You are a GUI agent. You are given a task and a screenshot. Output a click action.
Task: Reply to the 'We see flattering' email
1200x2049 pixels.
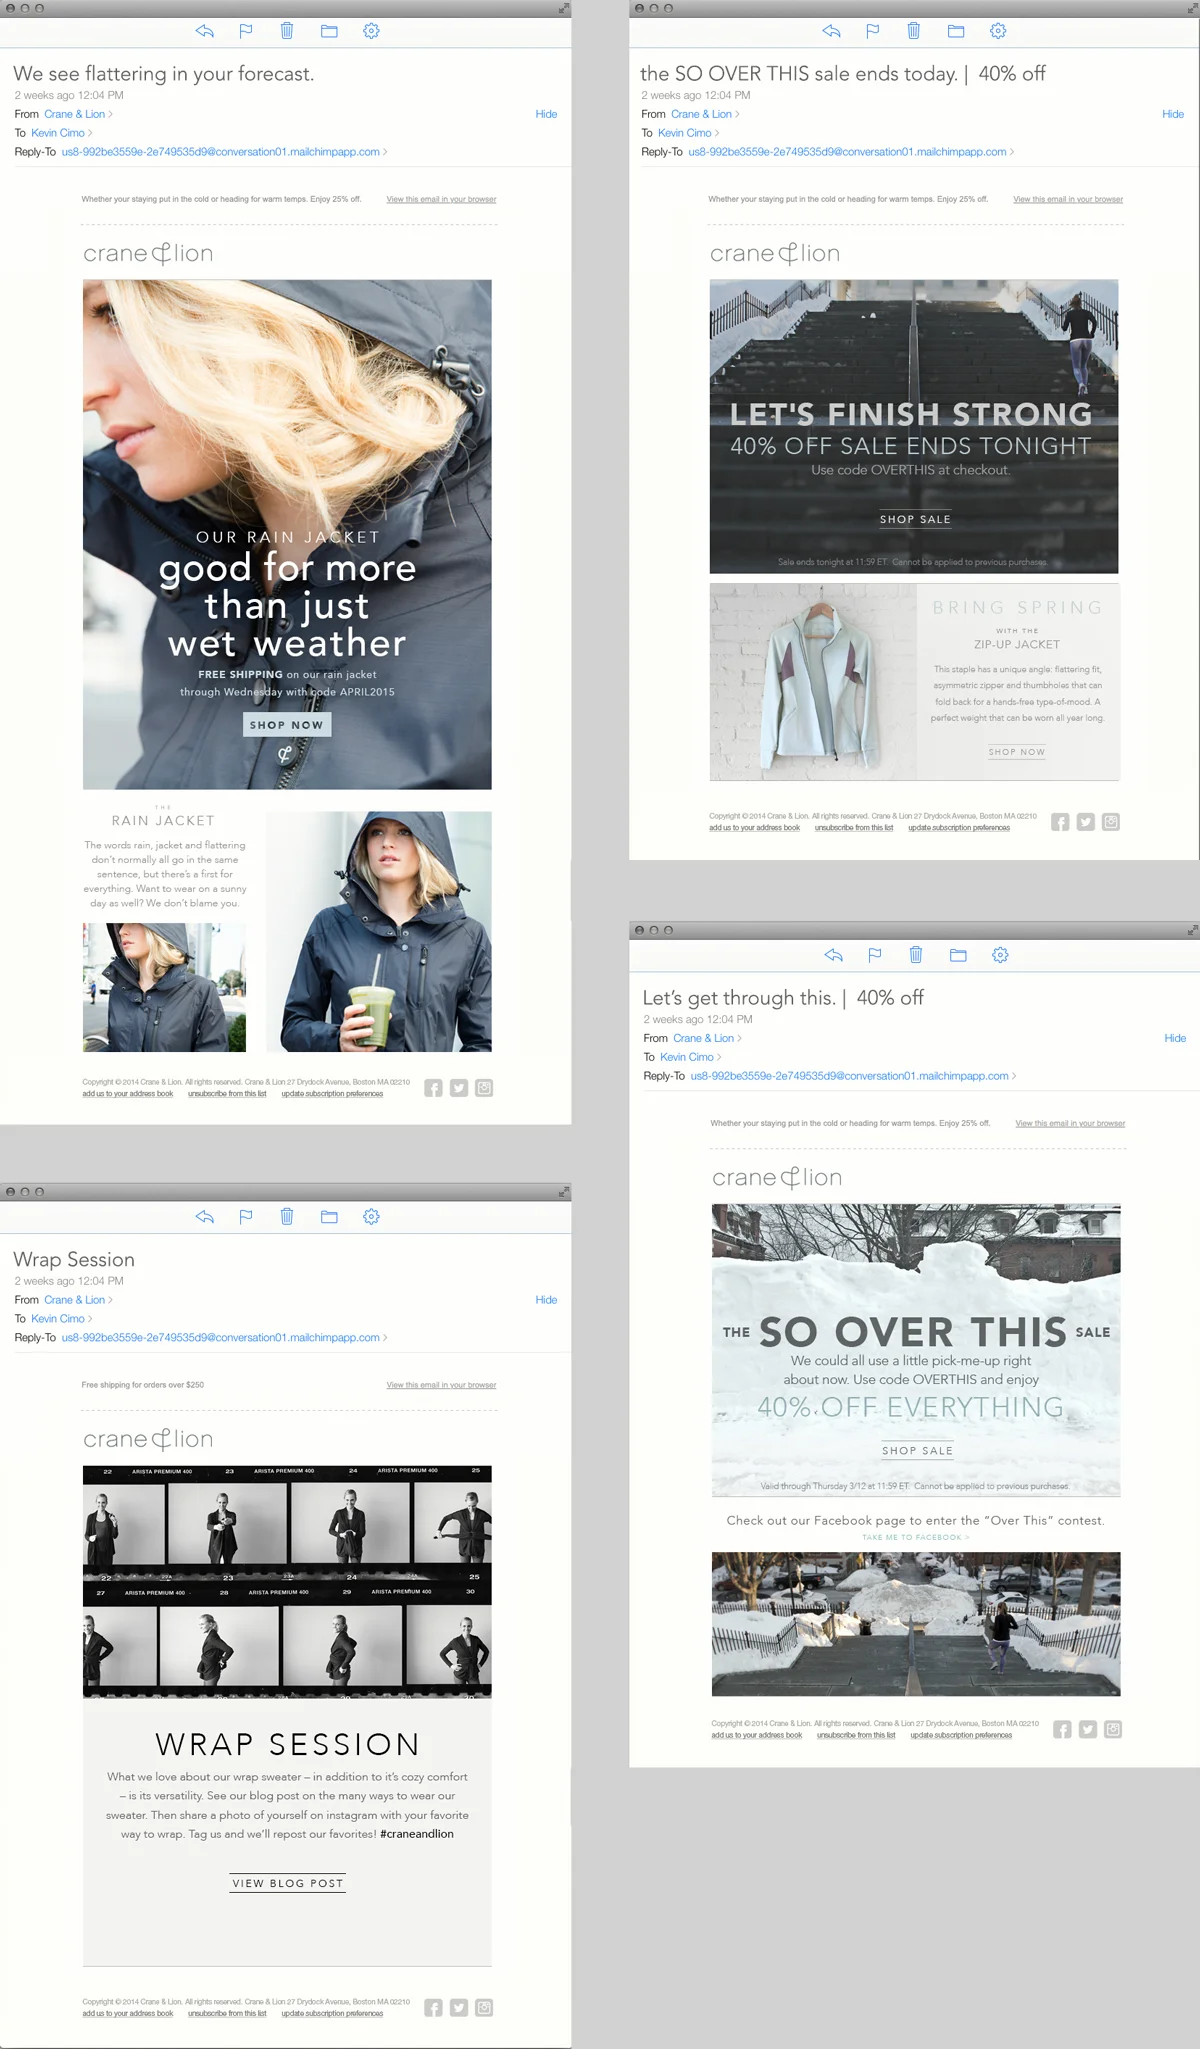coord(205,31)
